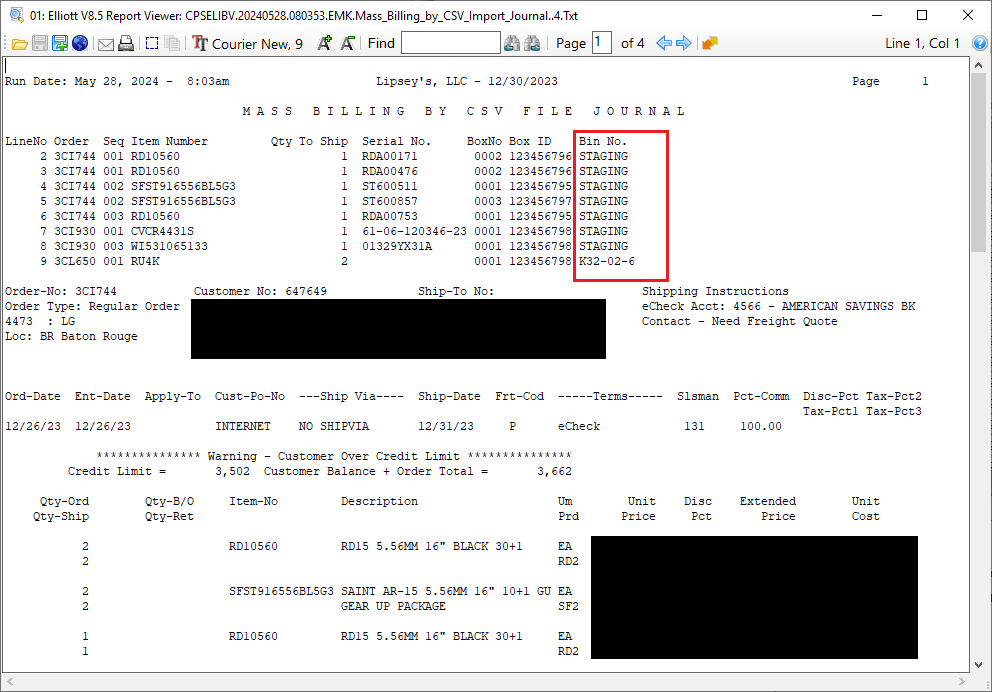Click the blue globe icon

coord(80,44)
